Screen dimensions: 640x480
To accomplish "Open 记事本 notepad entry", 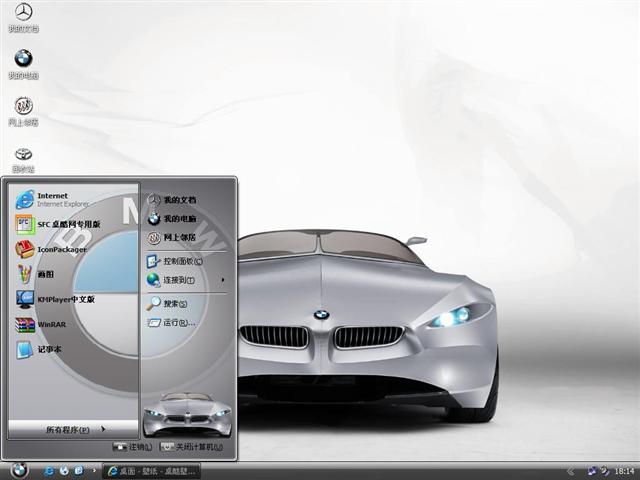I will tap(50, 349).
